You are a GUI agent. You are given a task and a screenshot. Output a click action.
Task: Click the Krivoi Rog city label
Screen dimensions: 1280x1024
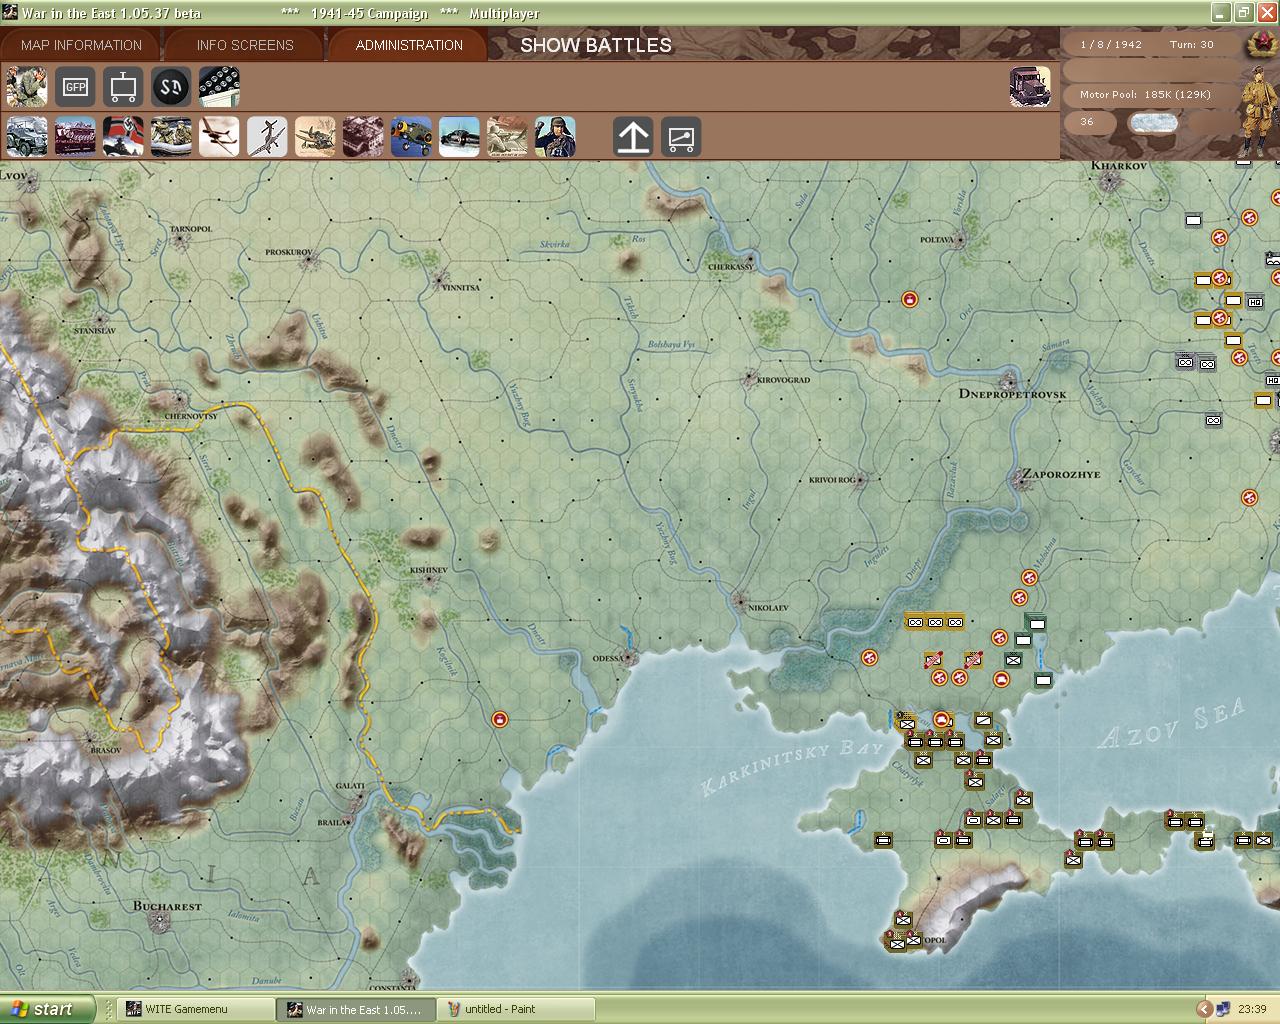[x=832, y=480]
